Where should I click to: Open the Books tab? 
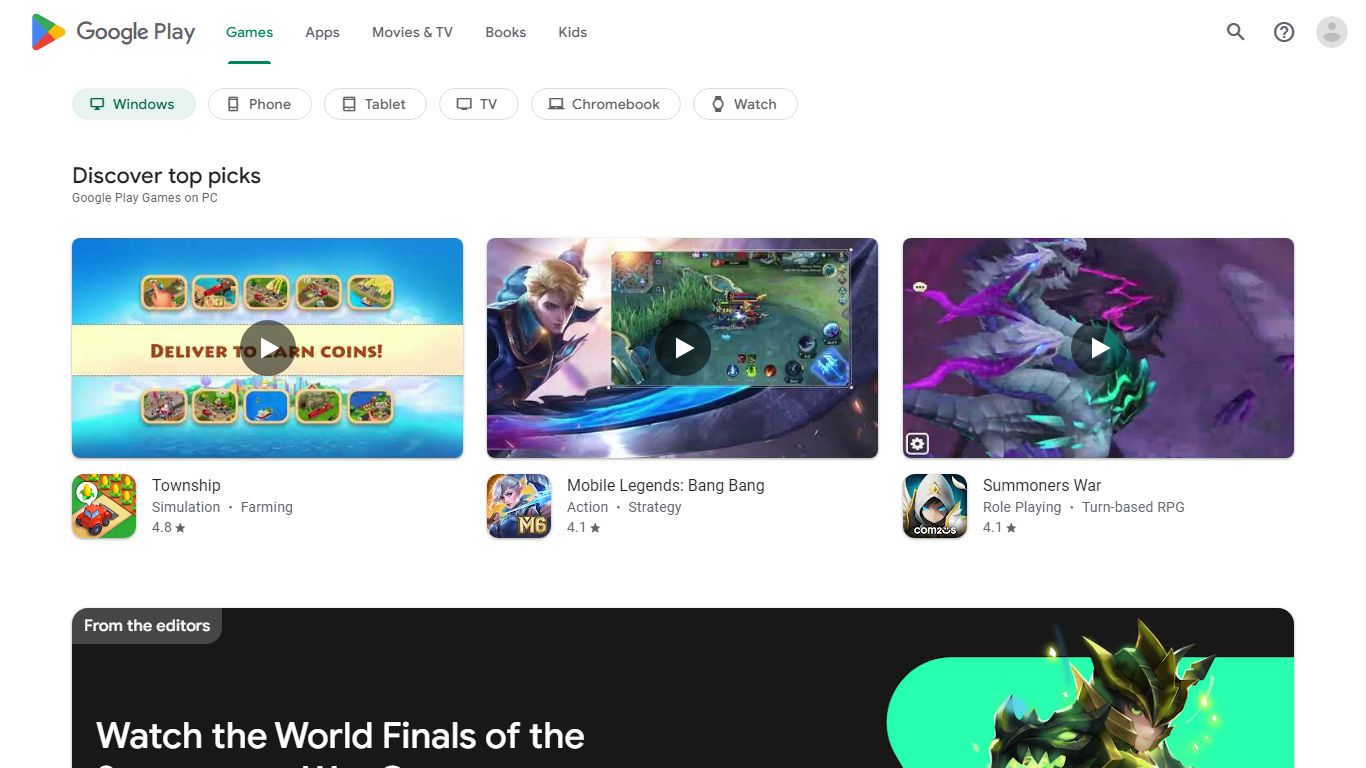(x=505, y=32)
